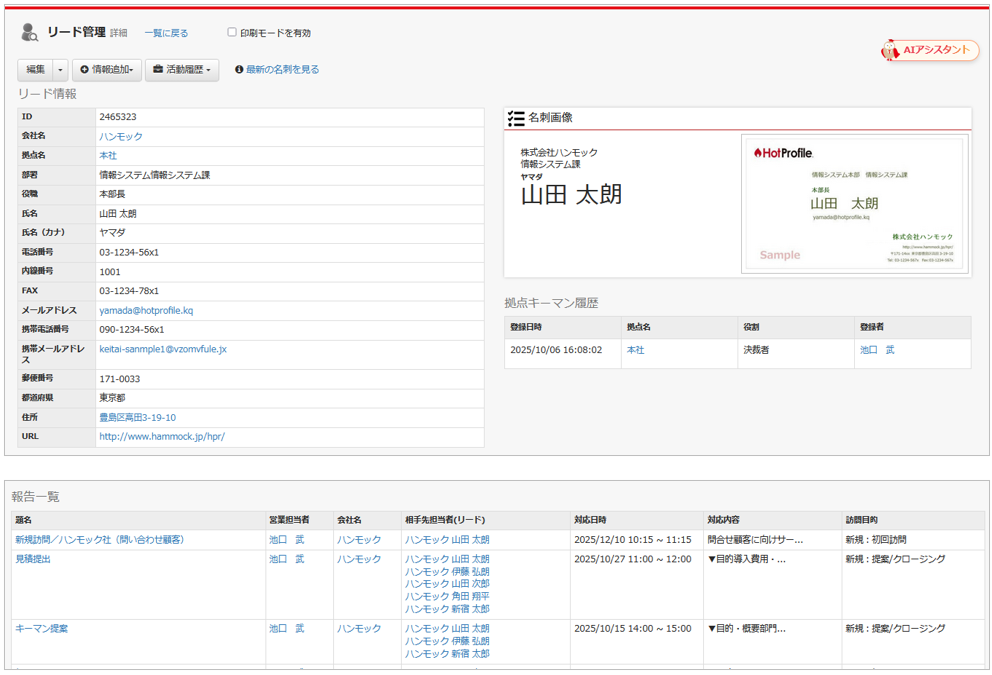
Task: Open the 活動履歴 dropdown menu
Action: point(183,70)
